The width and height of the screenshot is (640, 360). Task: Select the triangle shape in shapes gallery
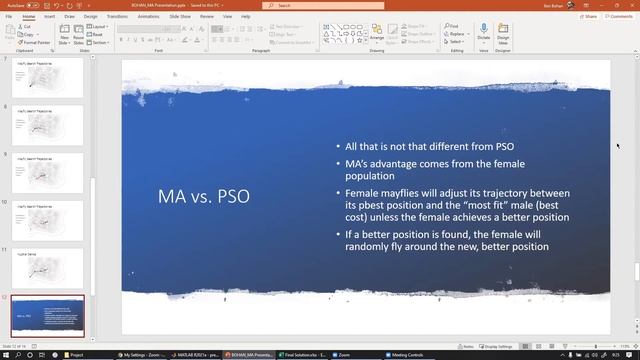[x=326, y=34]
